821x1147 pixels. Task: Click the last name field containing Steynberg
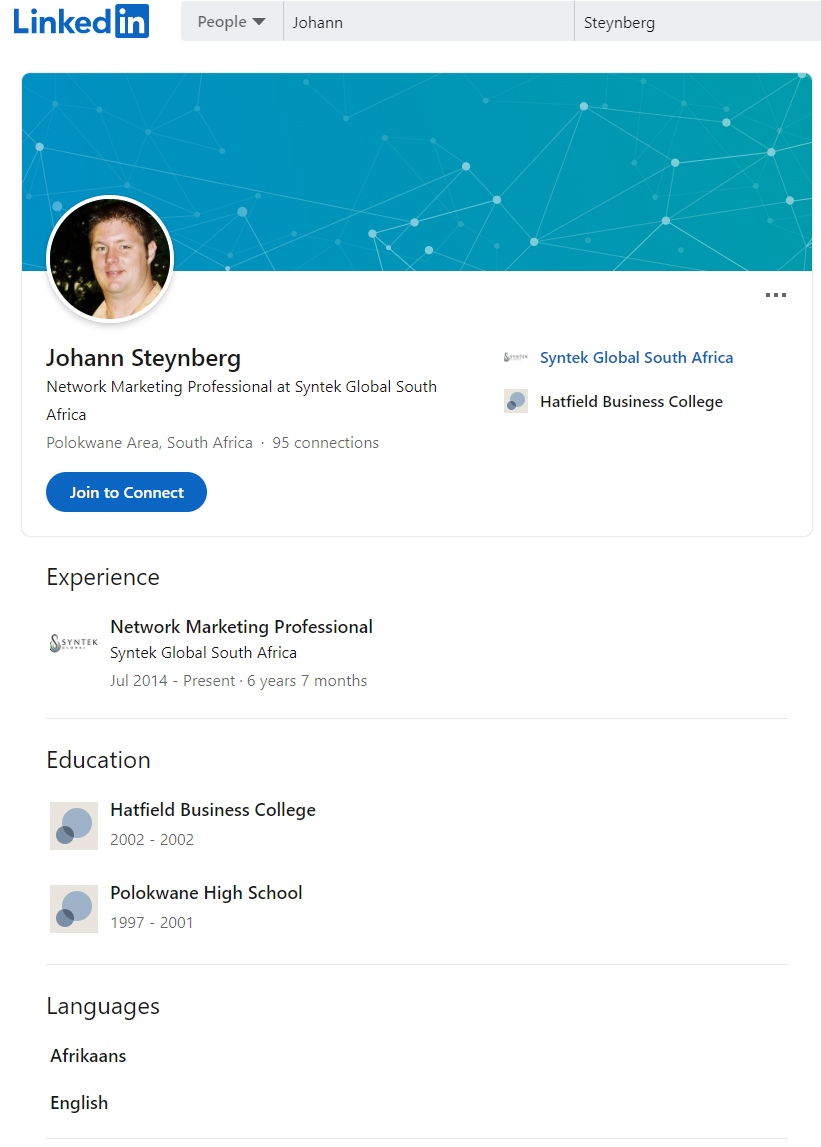(x=696, y=22)
